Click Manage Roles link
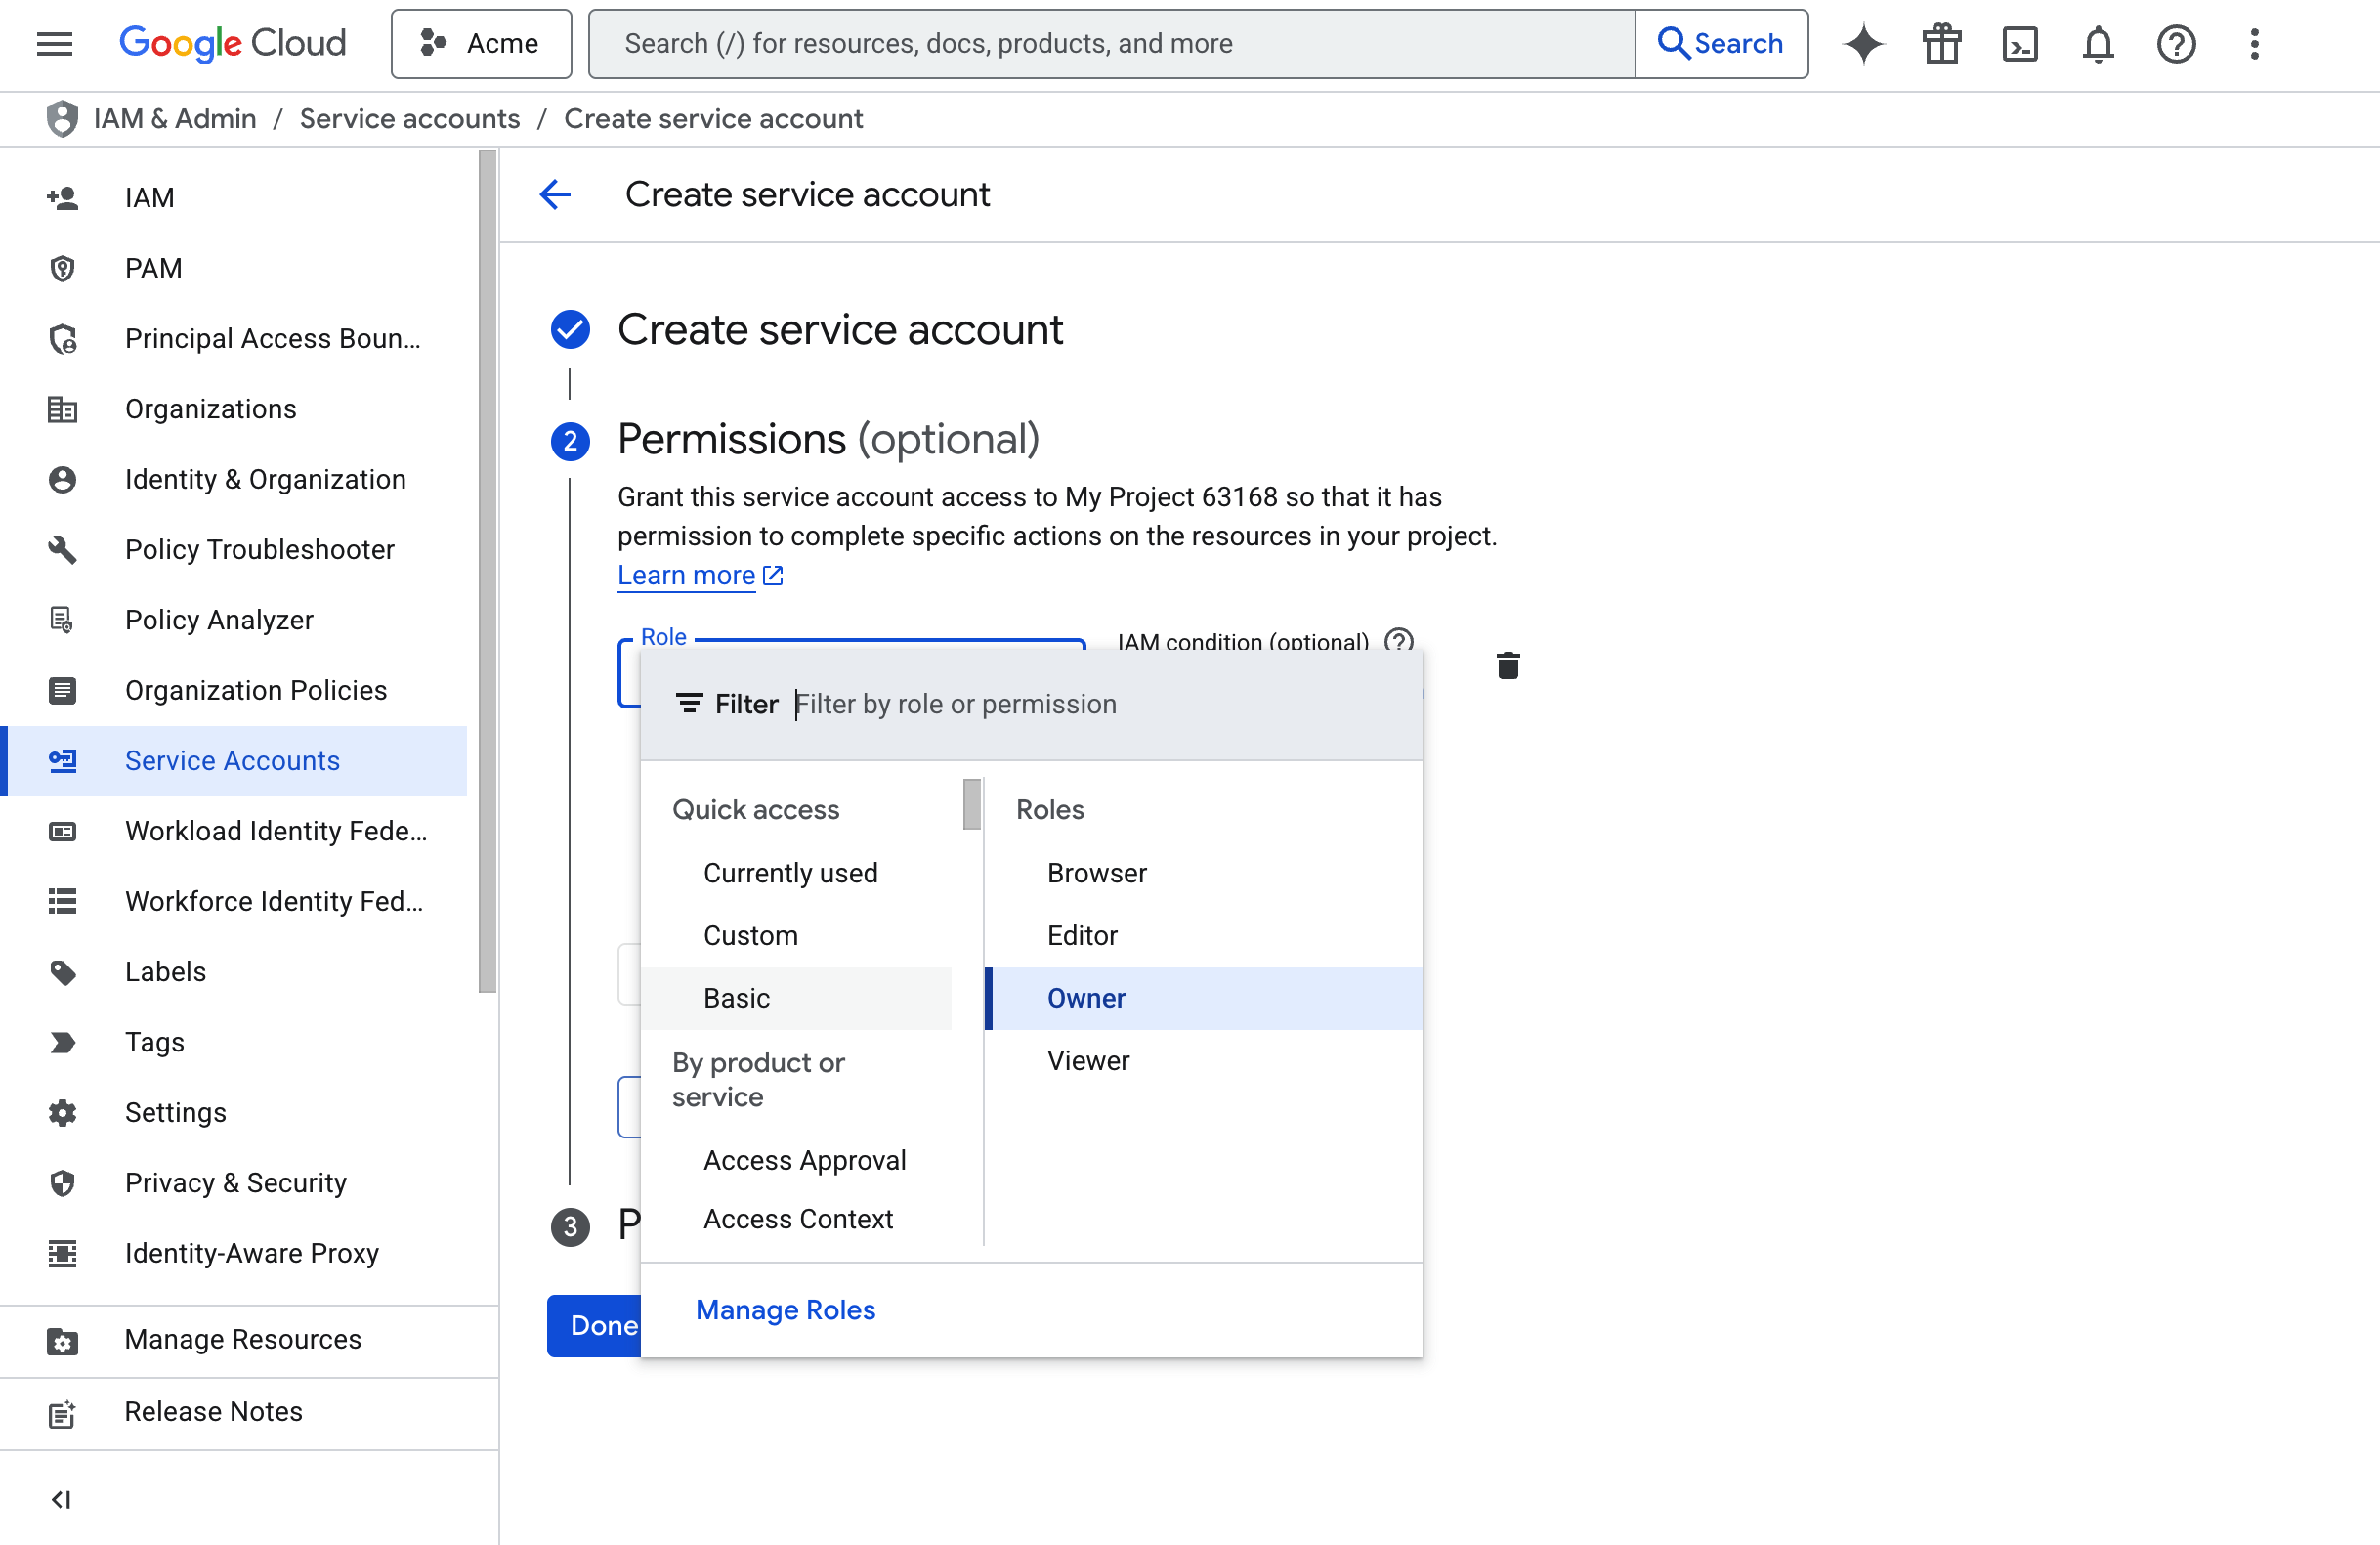The height and width of the screenshot is (1545, 2380). click(x=785, y=1309)
